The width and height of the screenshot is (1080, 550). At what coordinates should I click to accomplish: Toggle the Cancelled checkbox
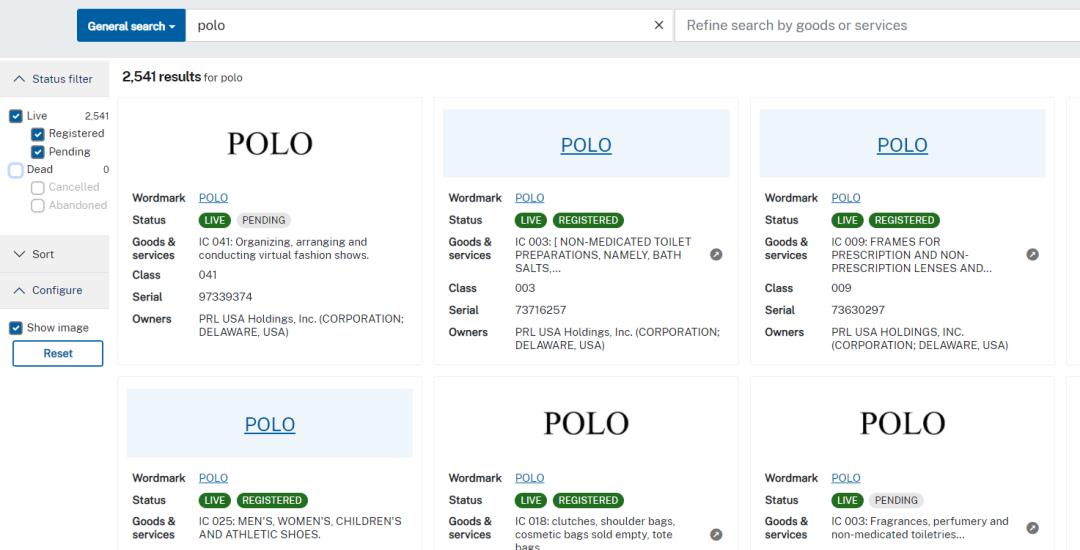pos(38,187)
